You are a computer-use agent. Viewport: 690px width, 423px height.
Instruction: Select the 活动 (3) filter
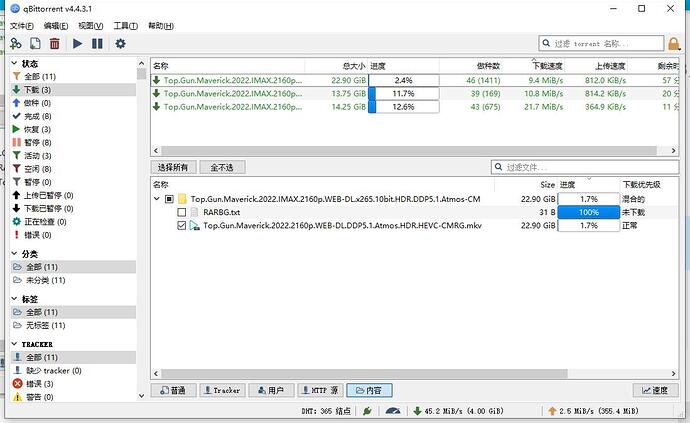pyautogui.click(x=73, y=156)
